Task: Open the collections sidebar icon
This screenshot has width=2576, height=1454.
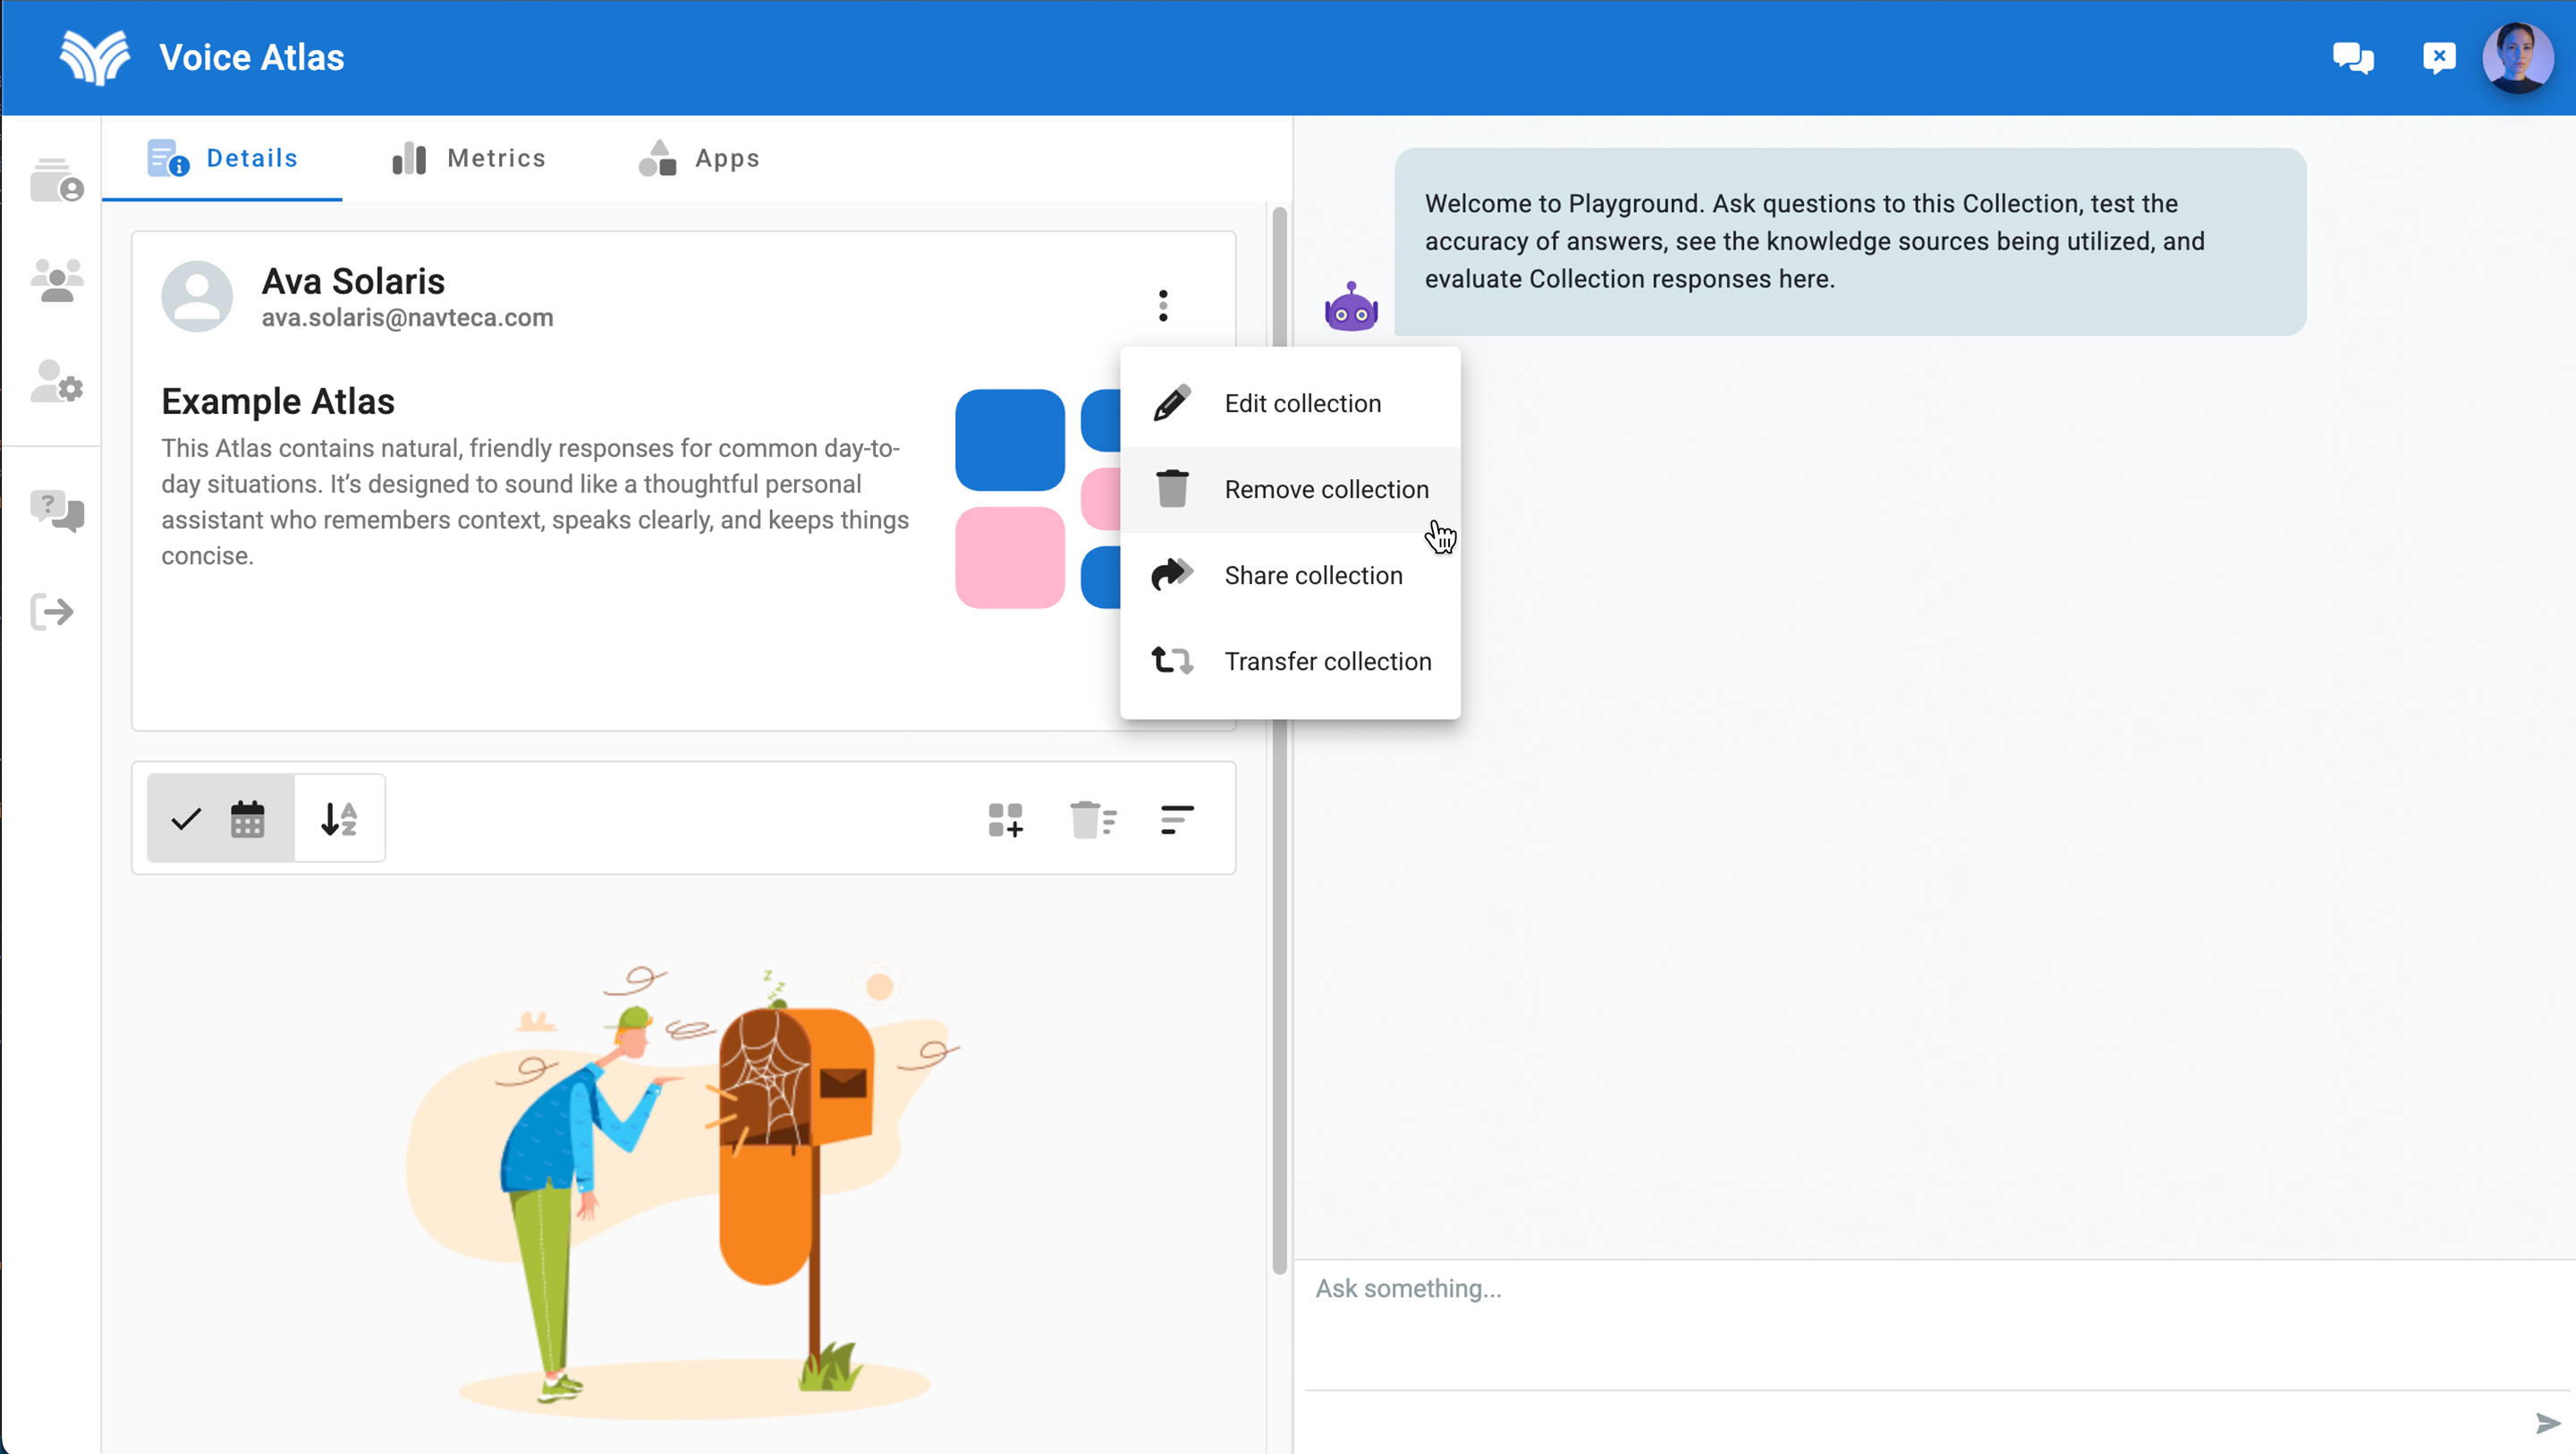Action: pyautogui.click(x=56, y=180)
